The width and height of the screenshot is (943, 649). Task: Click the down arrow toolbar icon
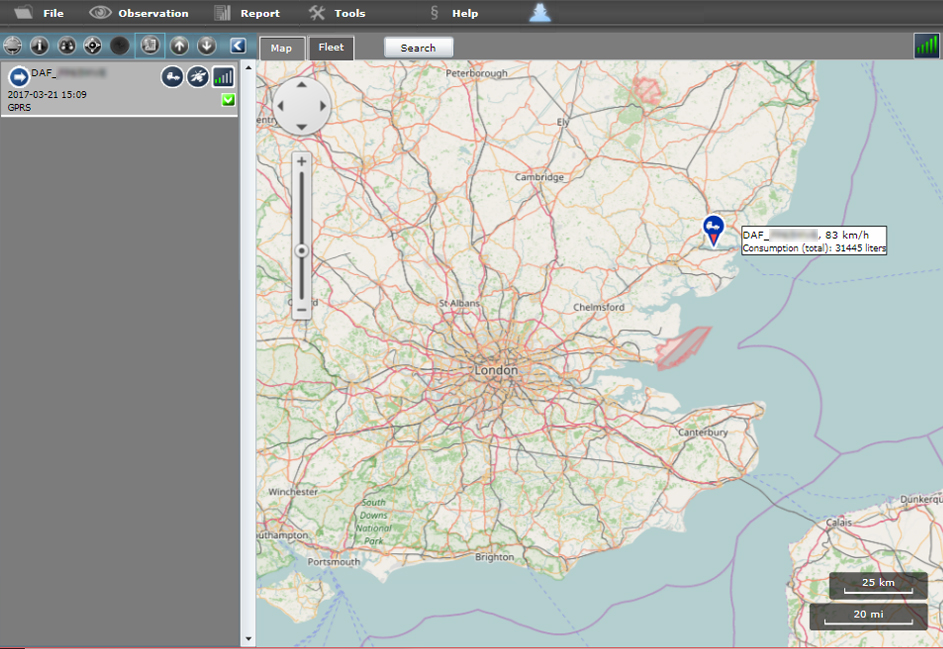pos(206,46)
